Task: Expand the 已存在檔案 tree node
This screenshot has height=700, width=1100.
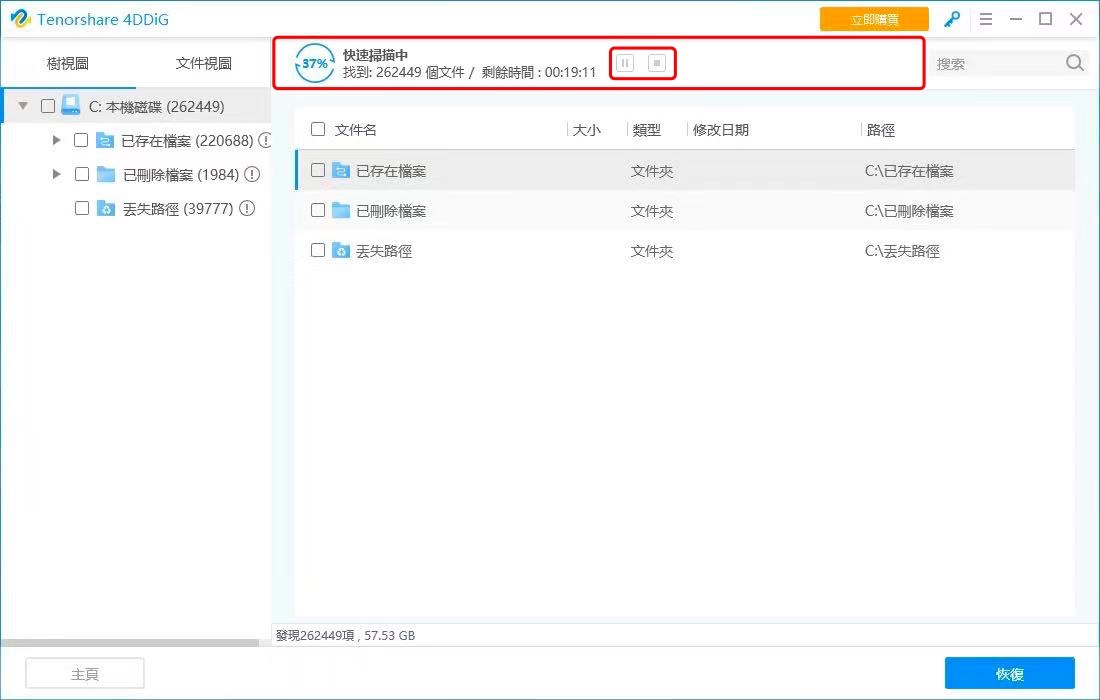Action: coord(57,140)
